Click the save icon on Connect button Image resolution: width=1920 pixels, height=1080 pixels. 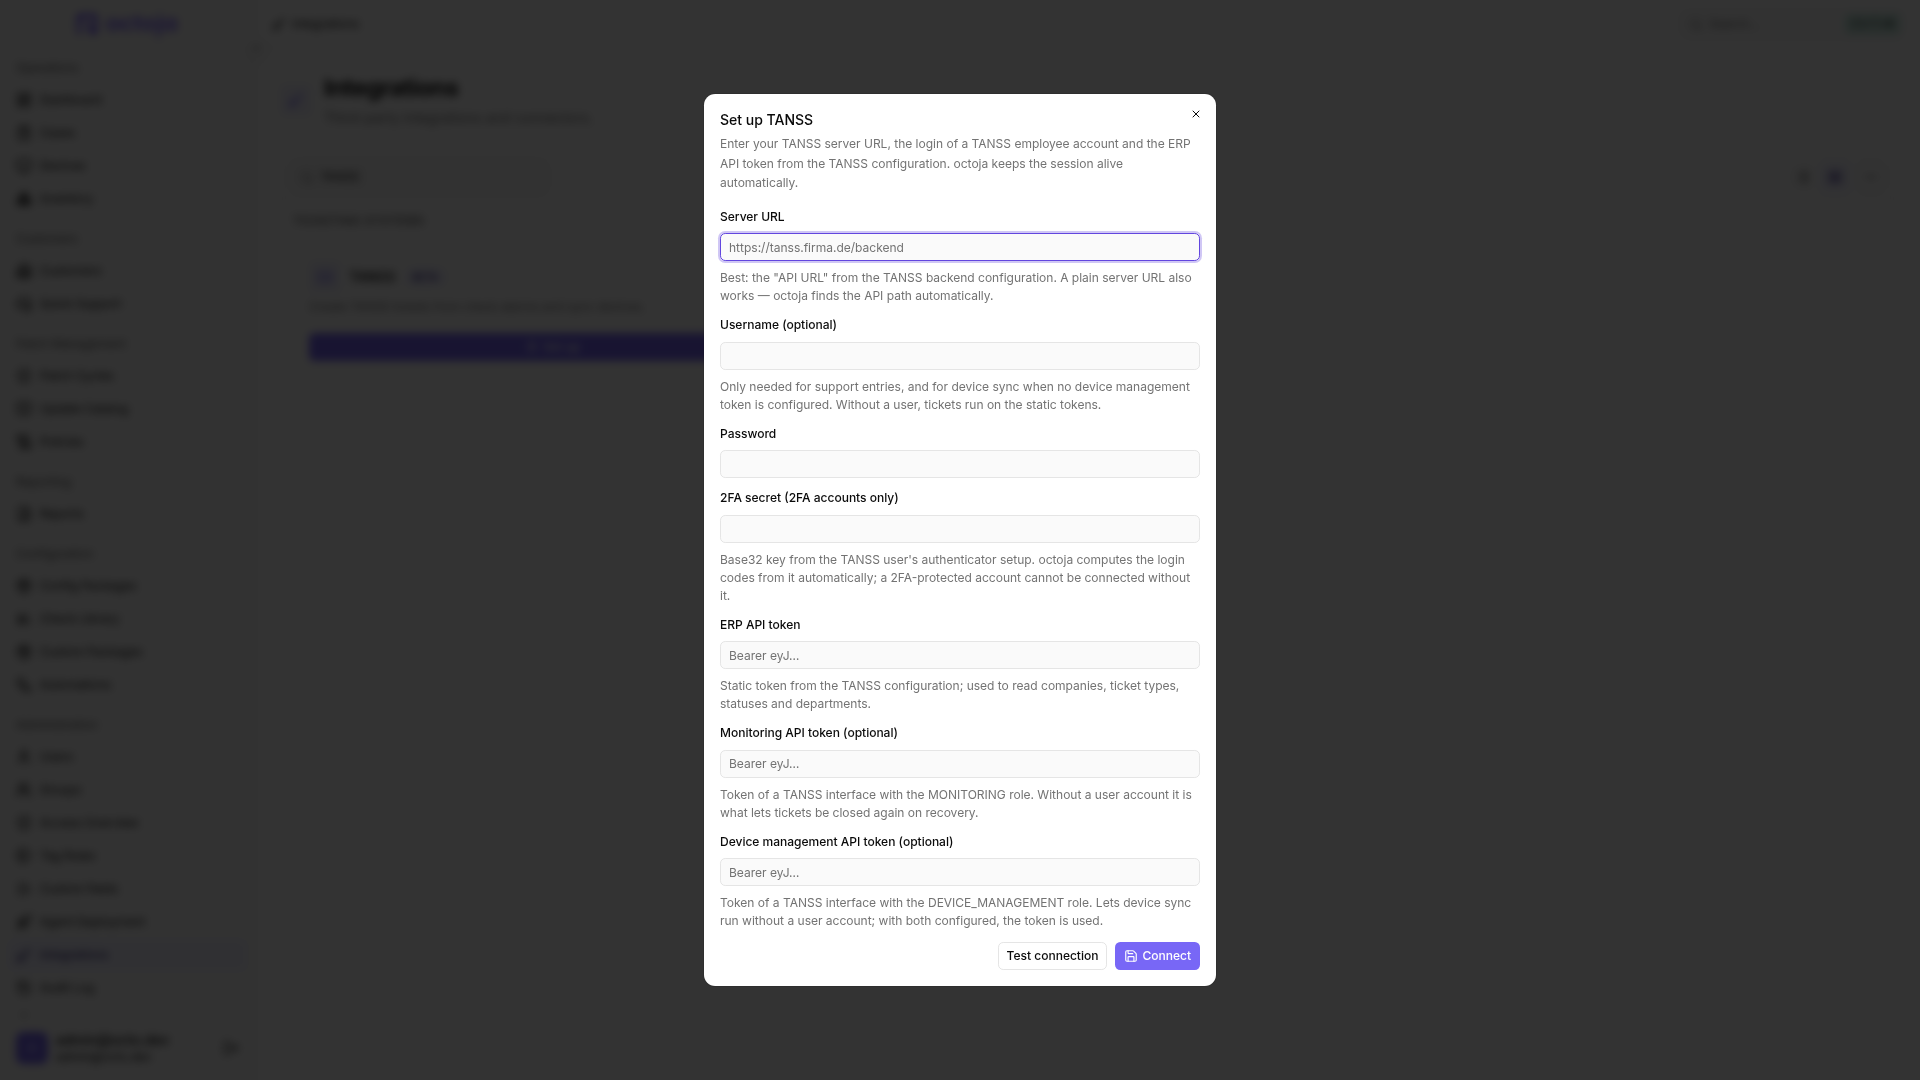point(1131,956)
